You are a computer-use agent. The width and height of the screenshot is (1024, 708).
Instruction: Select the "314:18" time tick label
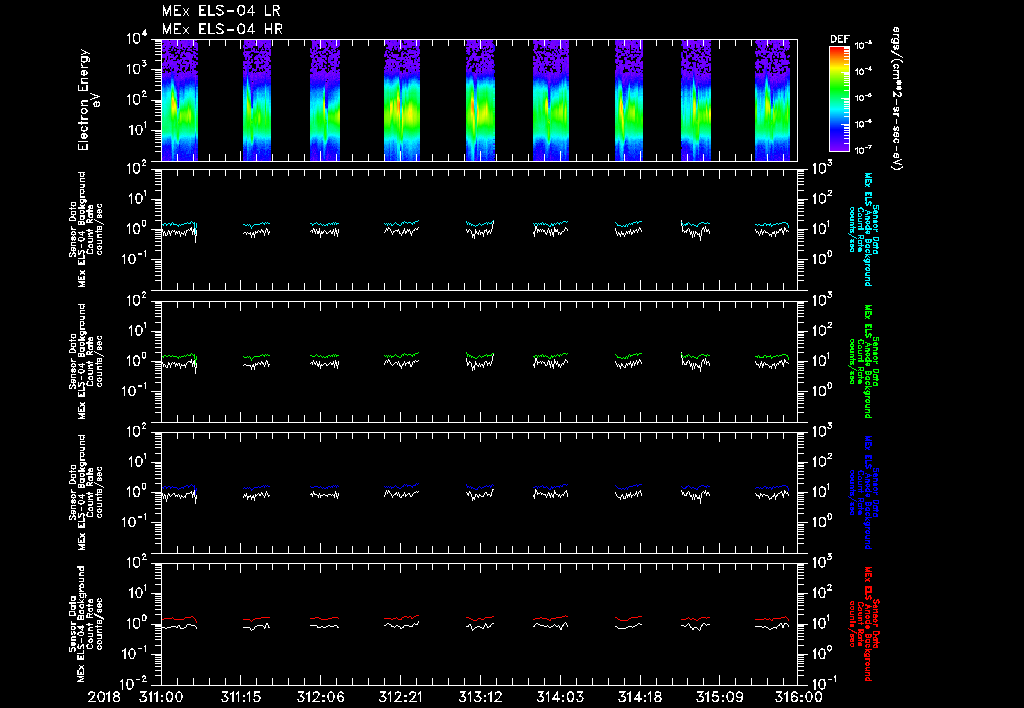[x=639, y=698]
